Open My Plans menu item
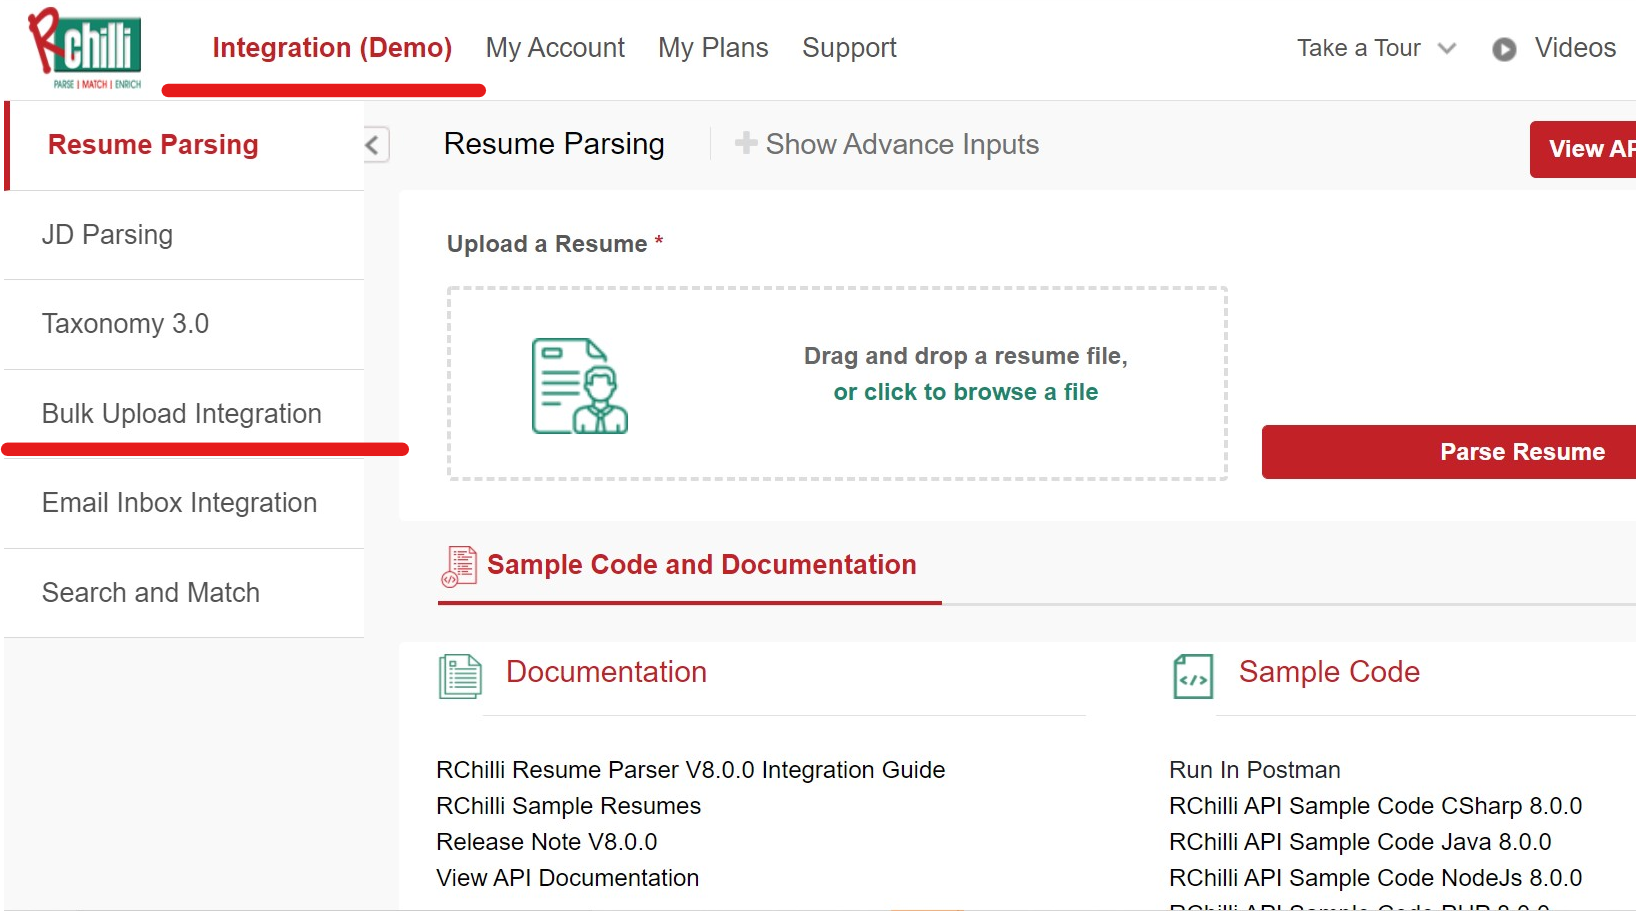Image resolution: width=1636 pixels, height=911 pixels. (x=713, y=48)
